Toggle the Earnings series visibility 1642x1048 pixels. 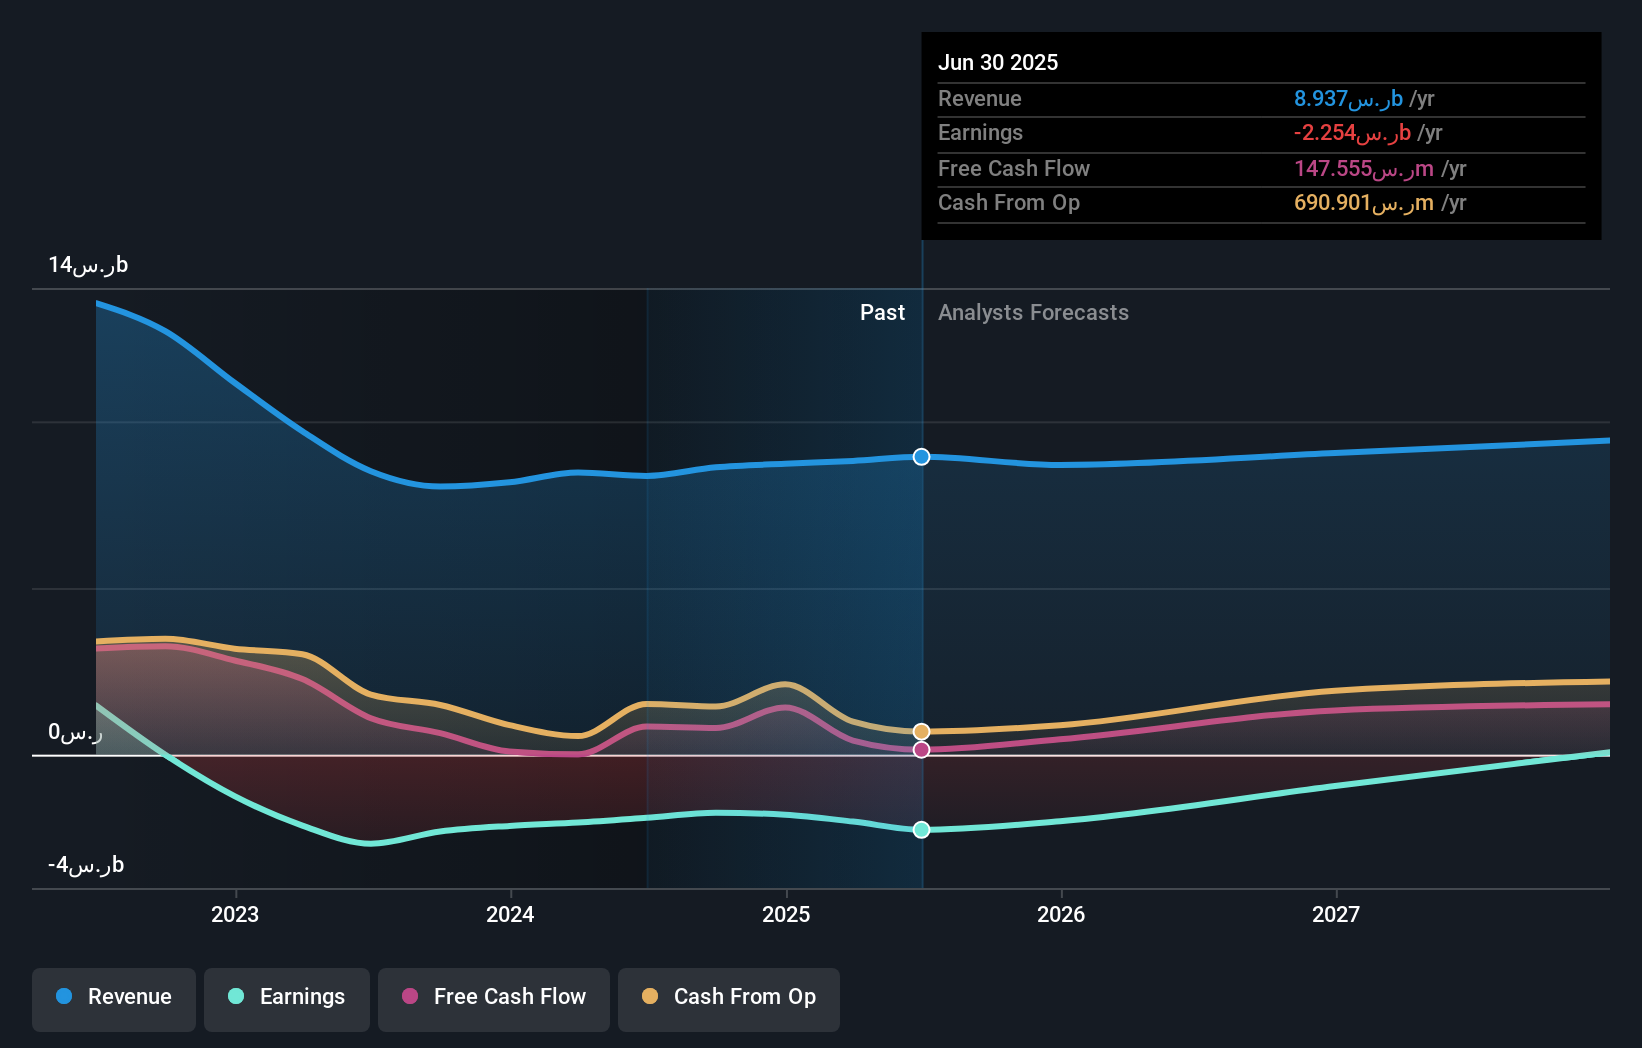pos(286,997)
